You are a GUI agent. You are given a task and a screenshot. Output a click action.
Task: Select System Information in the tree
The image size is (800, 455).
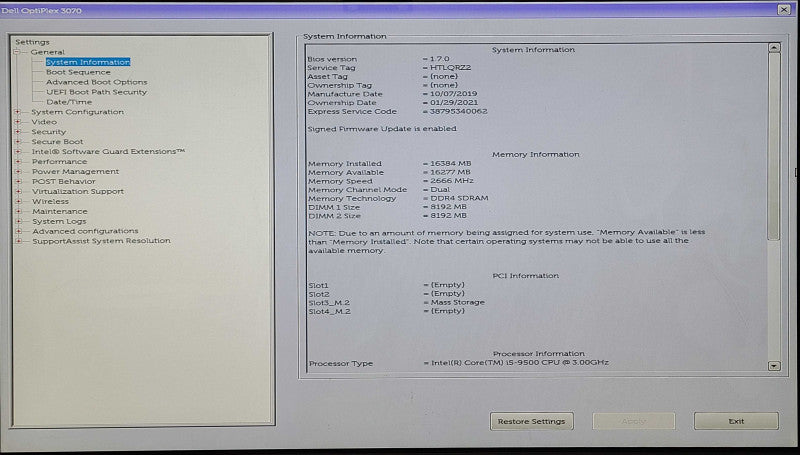[88, 62]
